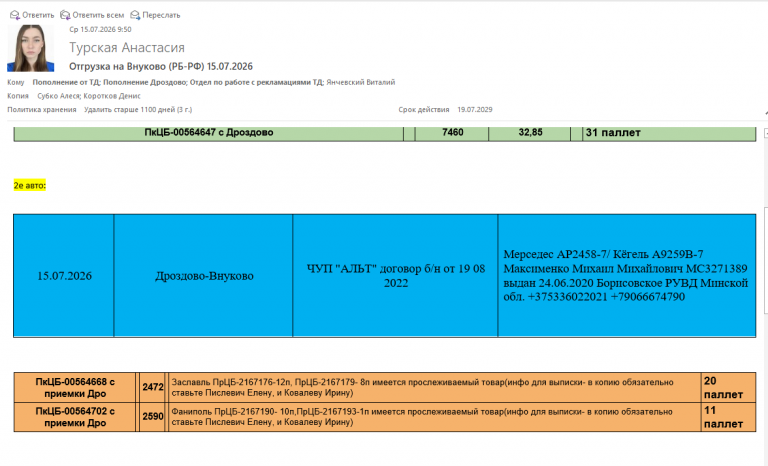Viewport: 768px width, 466px height.
Task: Click cell ПкЦБ-00564668 с приемки Дро
Action: (x=75, y=388)
